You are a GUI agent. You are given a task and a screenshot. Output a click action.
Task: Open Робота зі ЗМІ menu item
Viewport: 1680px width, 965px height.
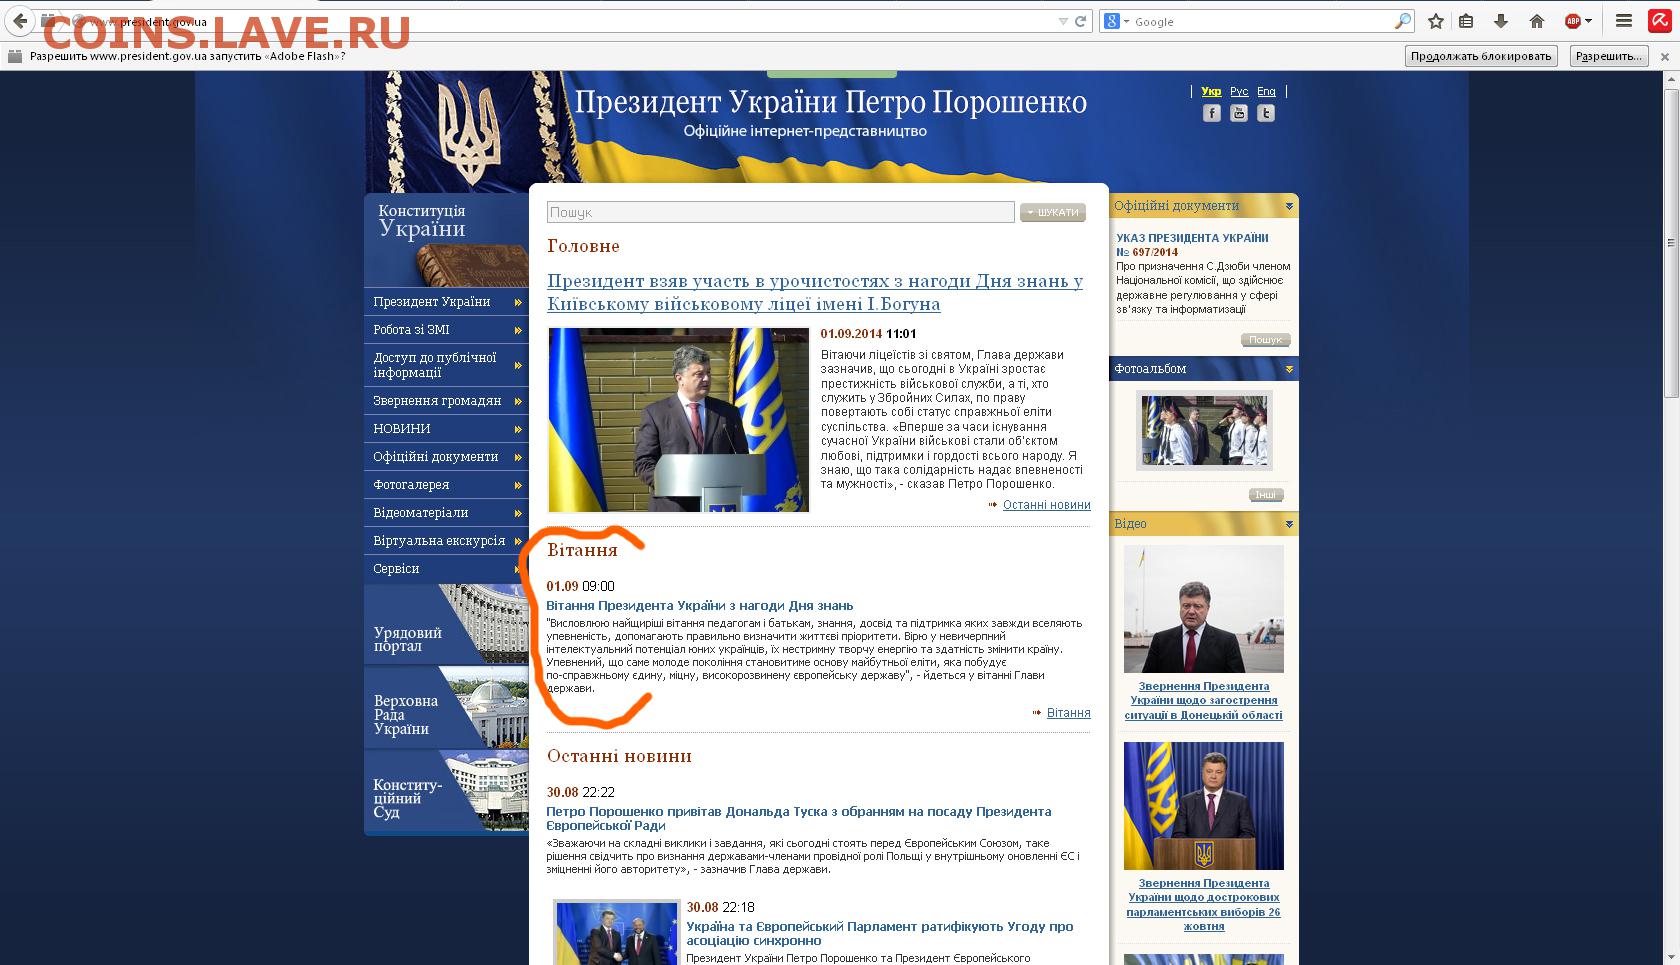click(x=446, y=330)
